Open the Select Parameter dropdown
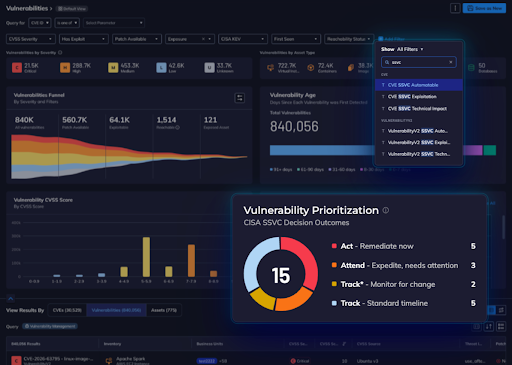Screen dimensions: 512x365 (114, 23)
